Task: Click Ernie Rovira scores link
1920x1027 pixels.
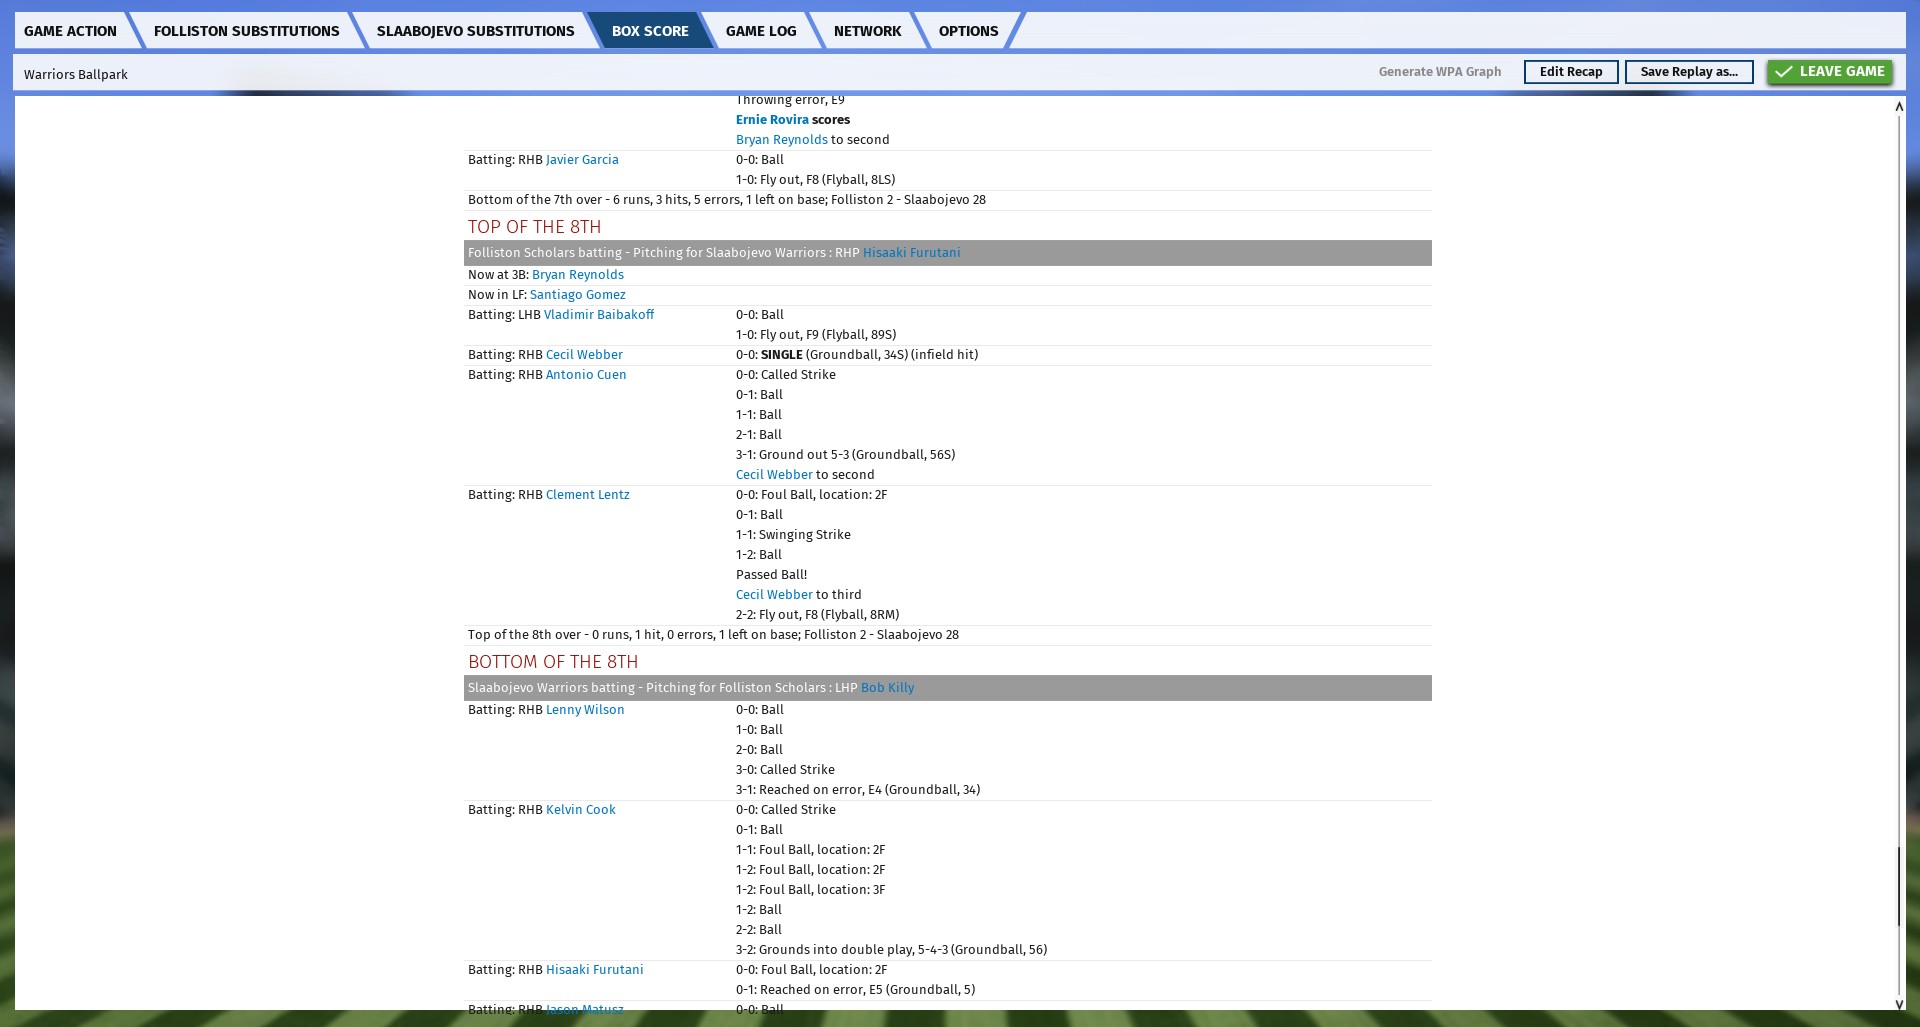Action: [772, 120]
